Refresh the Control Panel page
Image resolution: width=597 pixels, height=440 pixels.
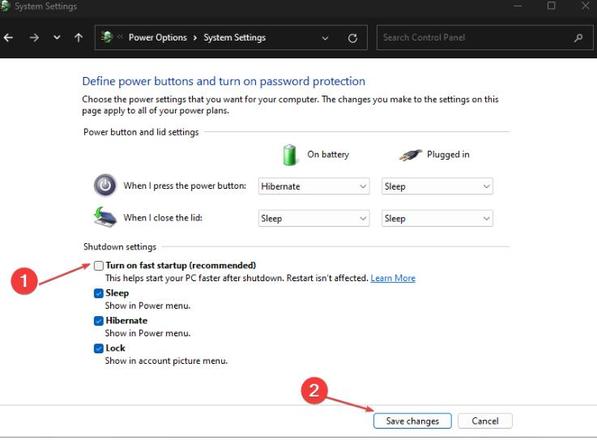point(353,38)
